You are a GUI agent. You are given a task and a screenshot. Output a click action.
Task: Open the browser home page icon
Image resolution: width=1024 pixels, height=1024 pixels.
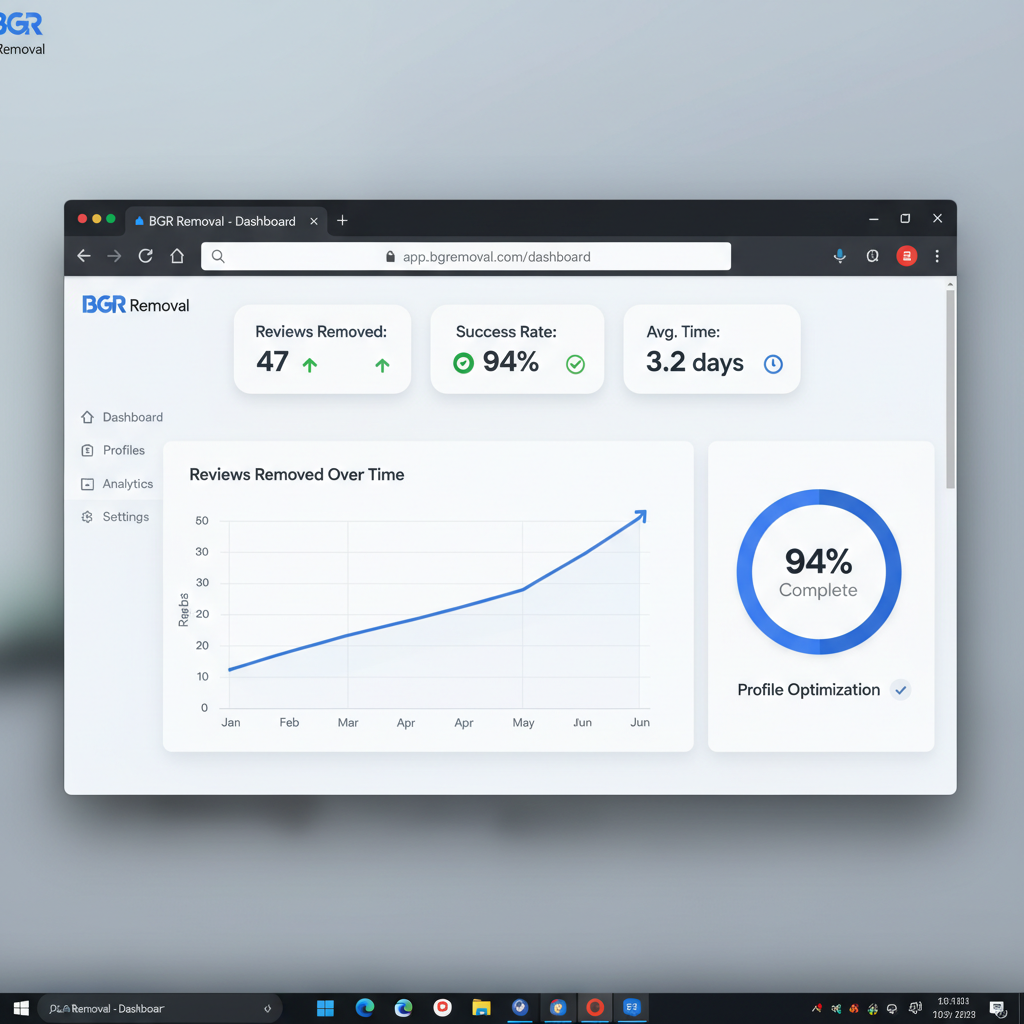coord(177,256)
